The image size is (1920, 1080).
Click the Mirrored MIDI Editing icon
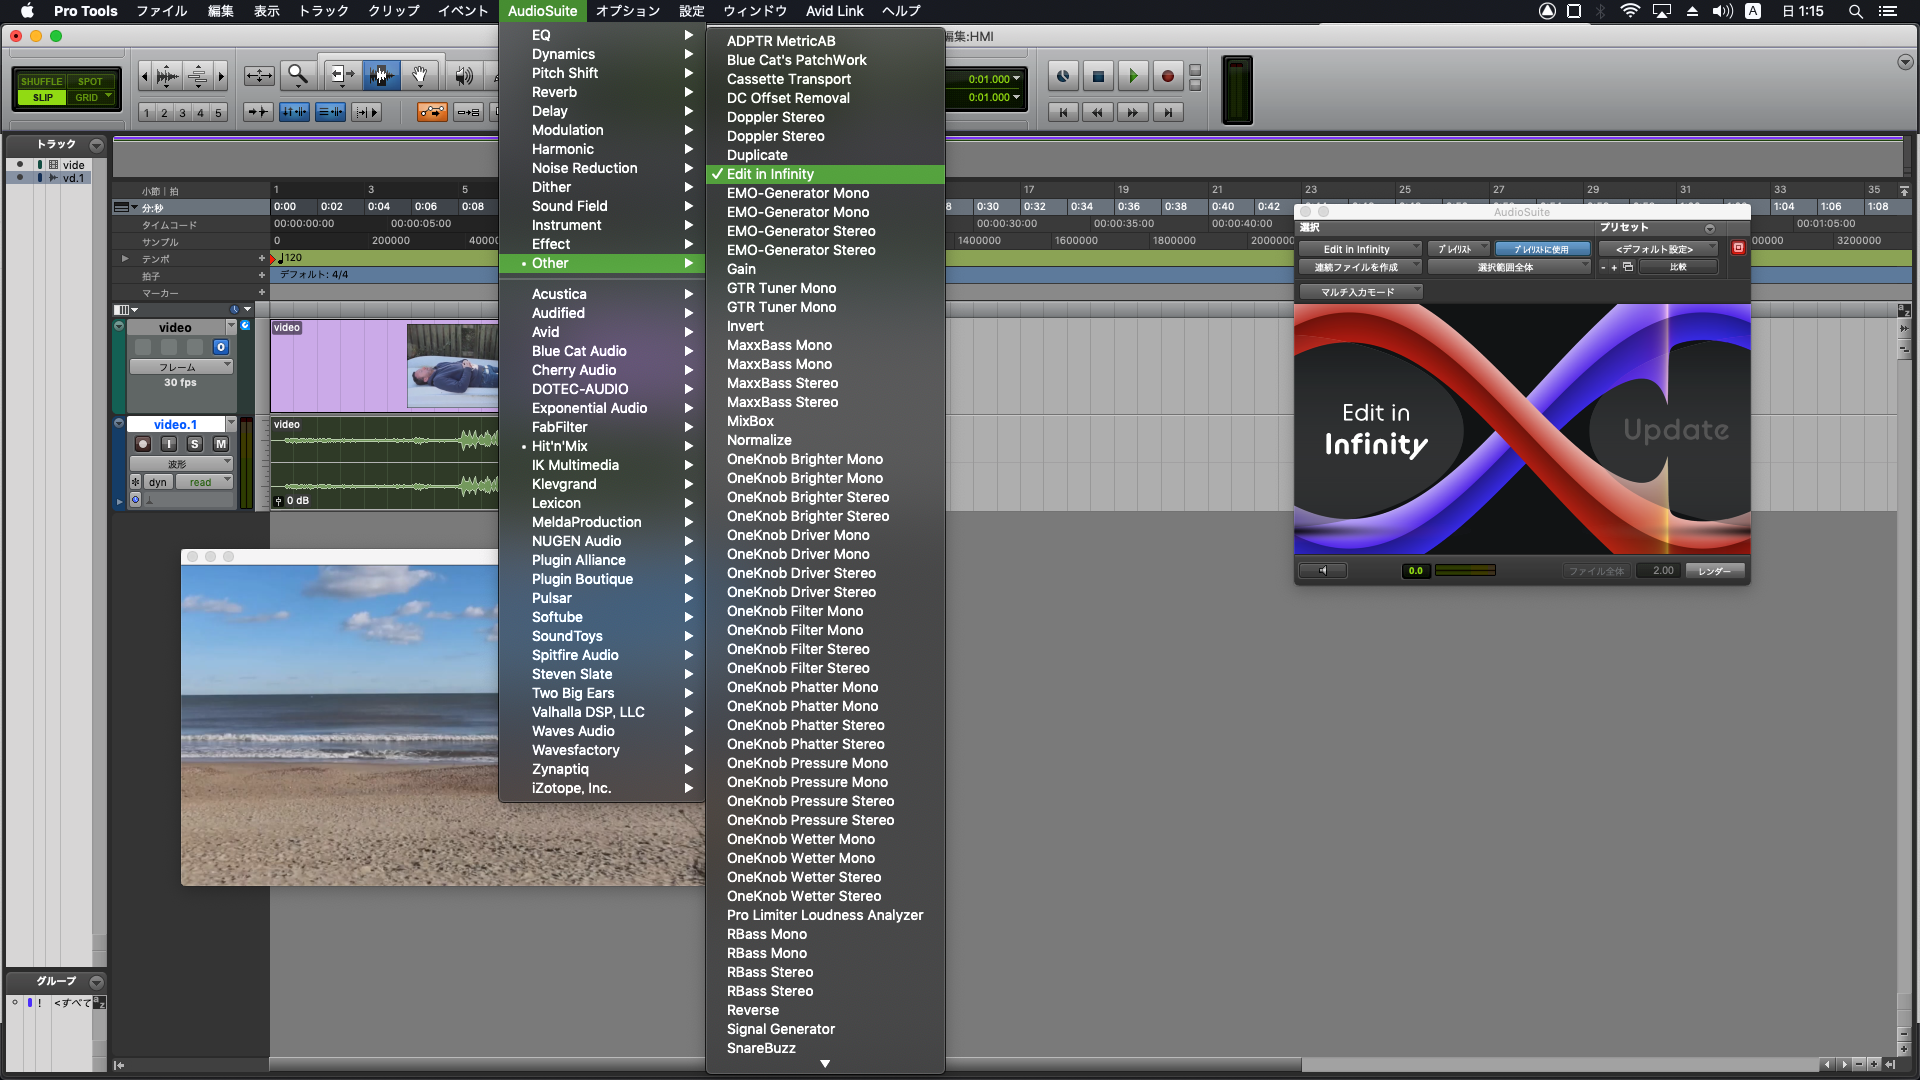tap(468, 112)
